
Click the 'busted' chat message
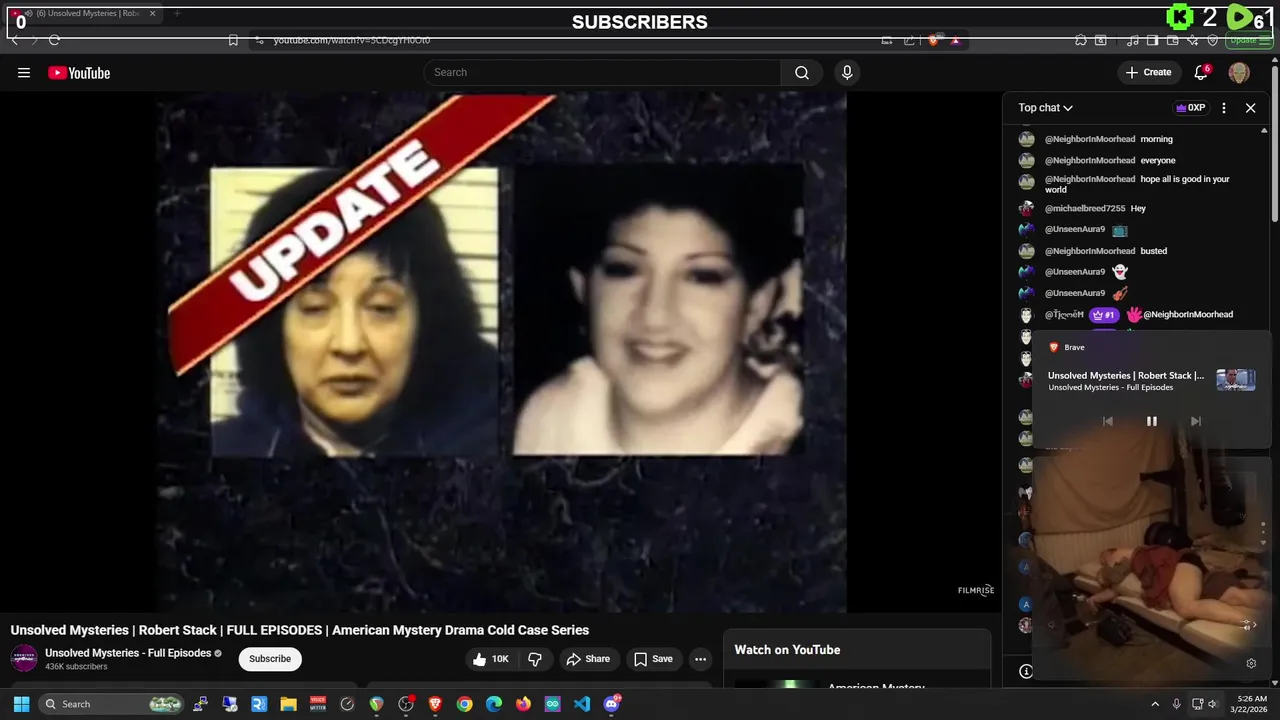[1154, 251]
